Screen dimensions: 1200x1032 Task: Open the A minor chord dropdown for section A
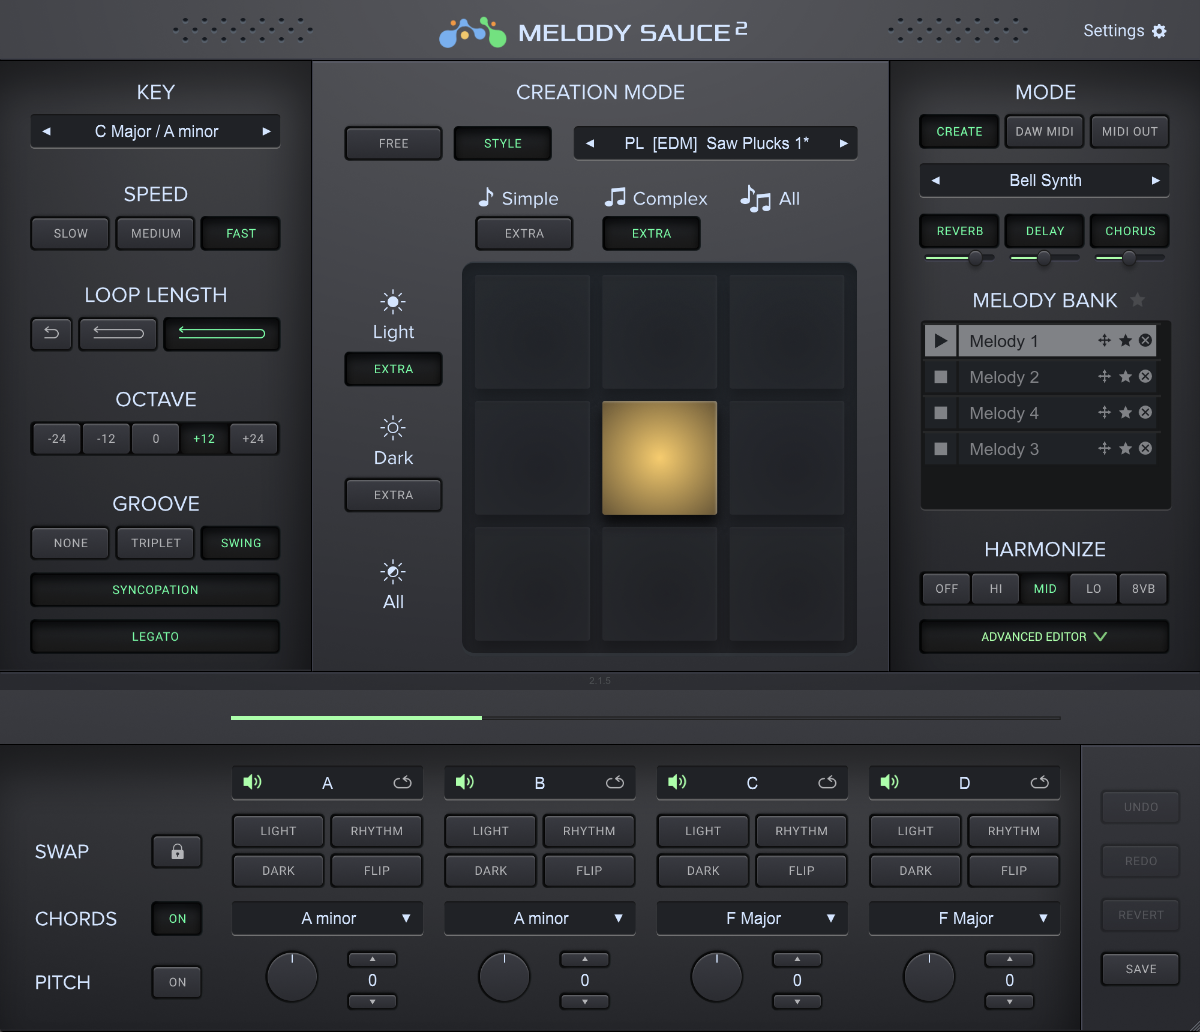pyautogui.click(x=327, y=918)
